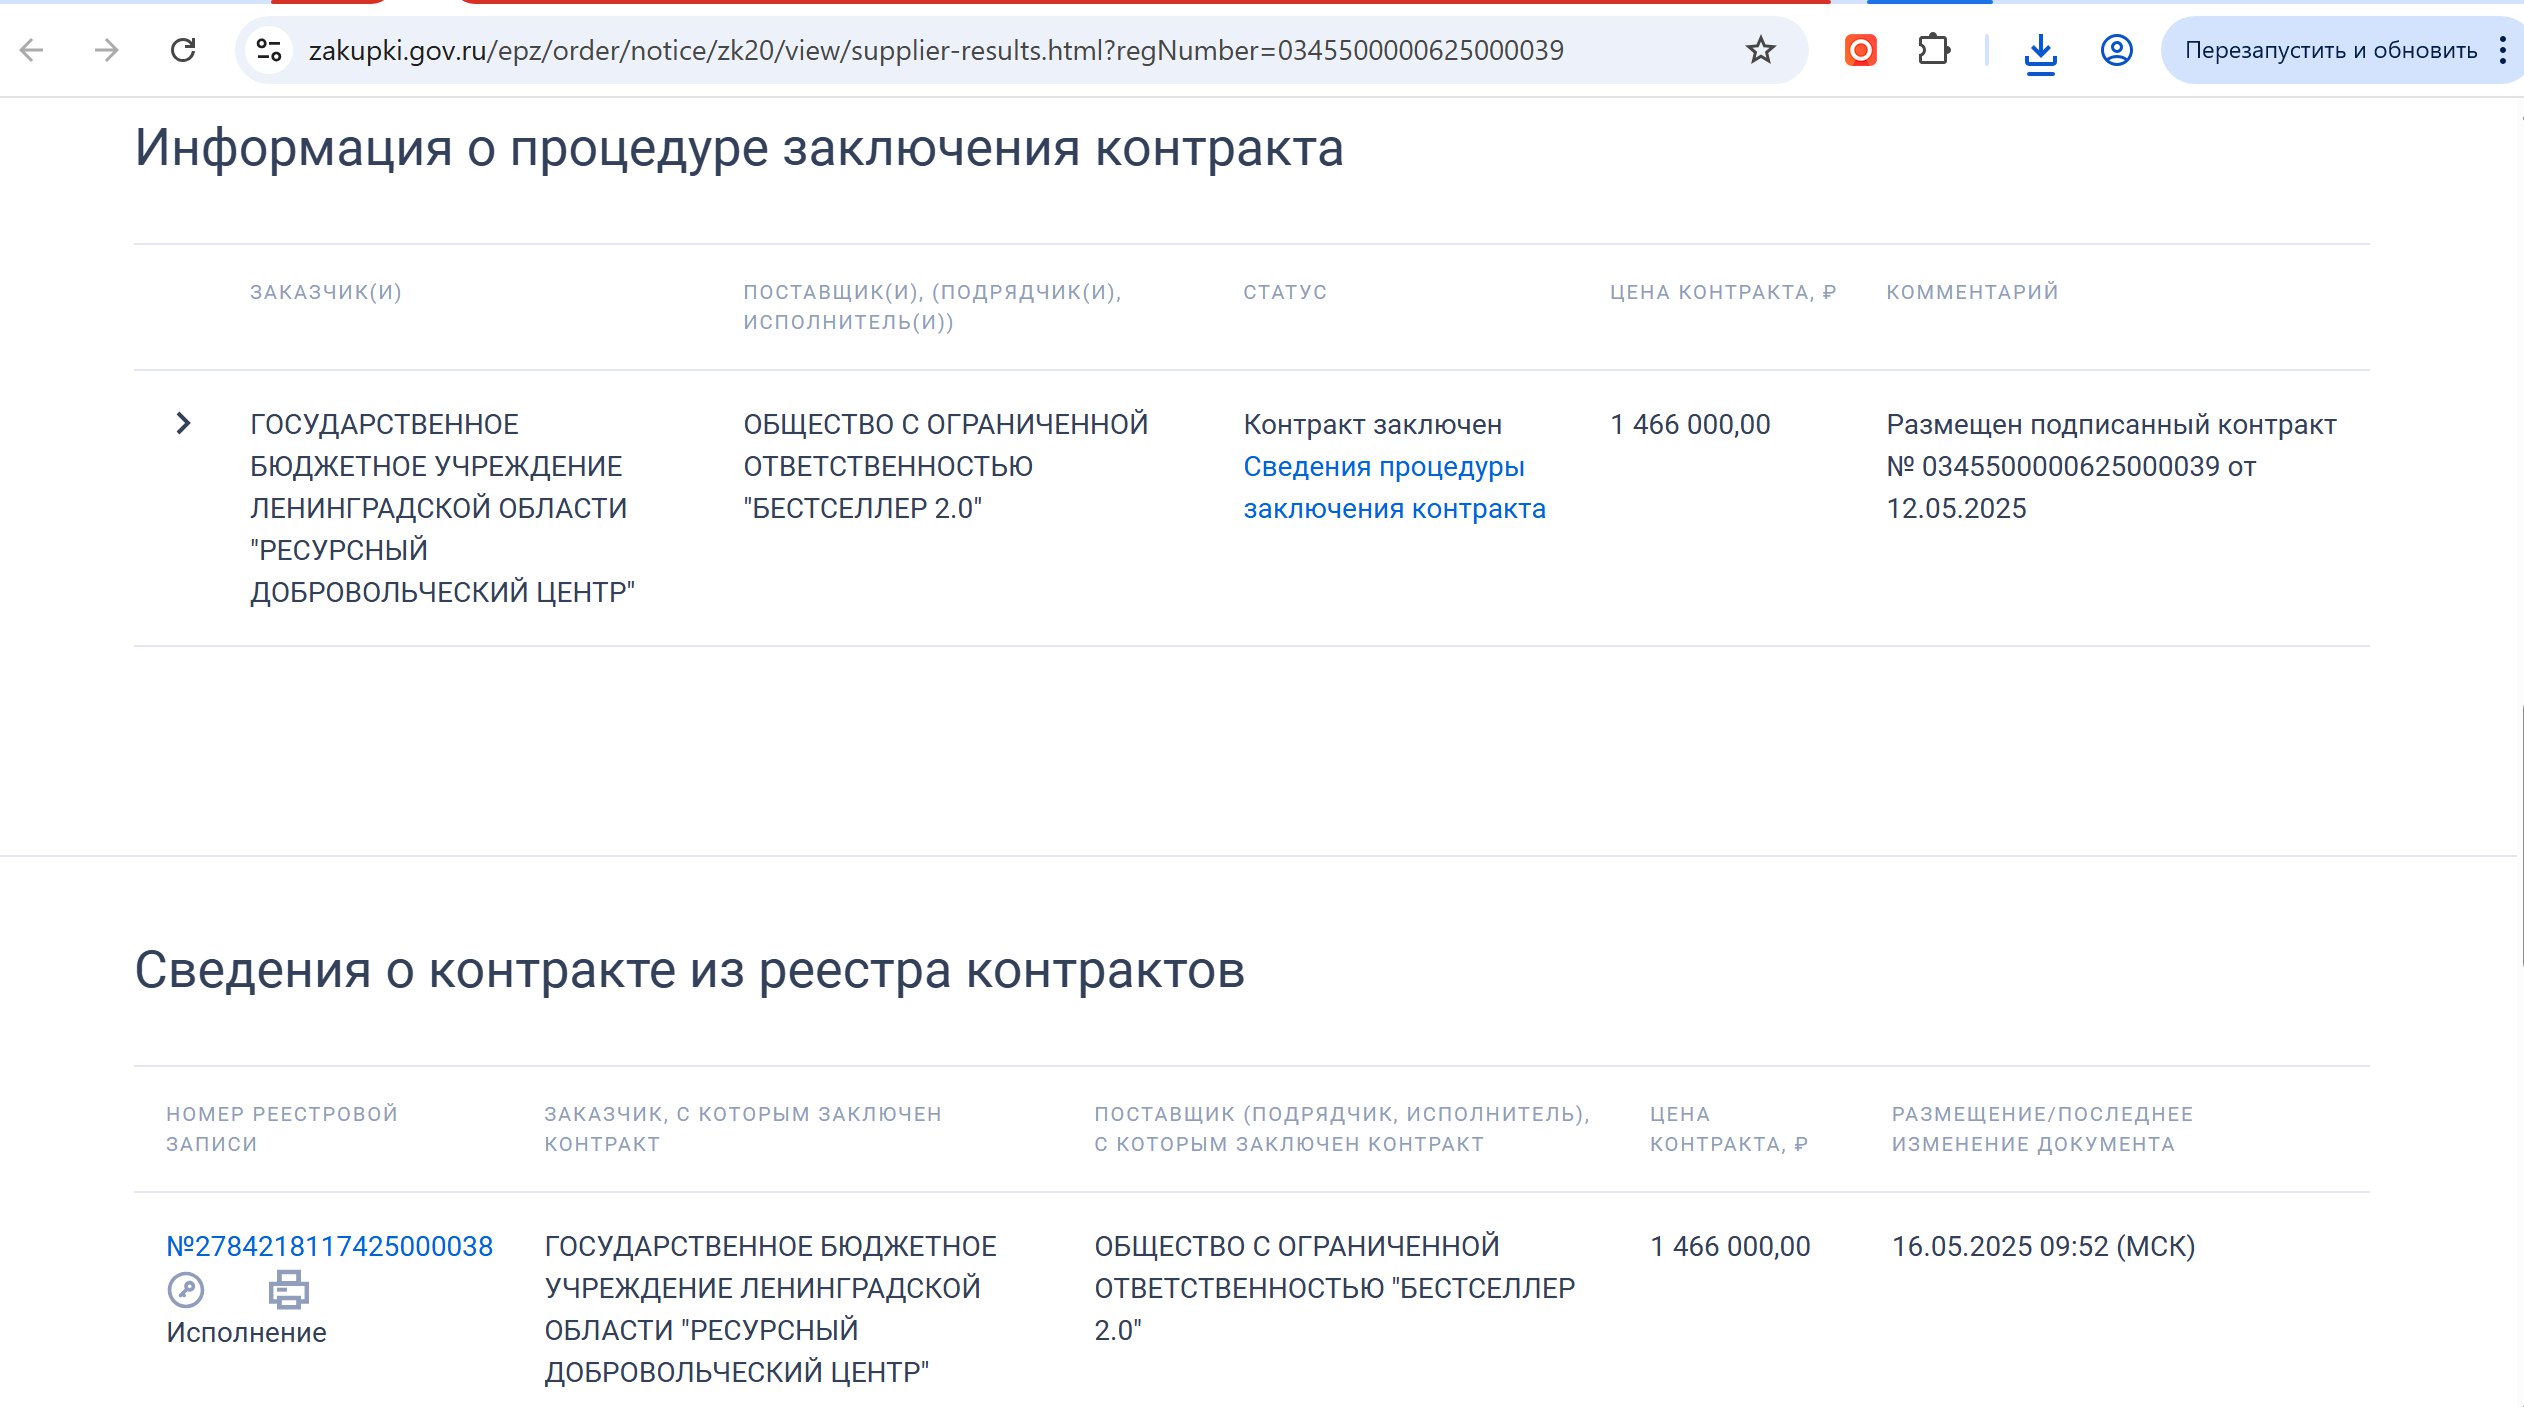Click Перезапустить и обновить button
This screenshot has width=2524, height=1407.
(x=2330, y=50)
